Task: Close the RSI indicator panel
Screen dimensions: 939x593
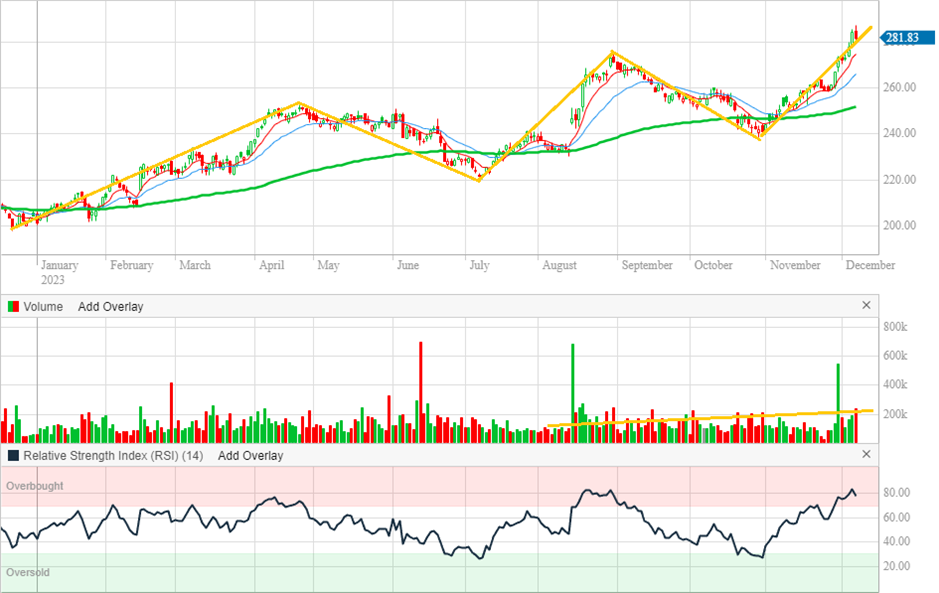Action: click(866, 454)
